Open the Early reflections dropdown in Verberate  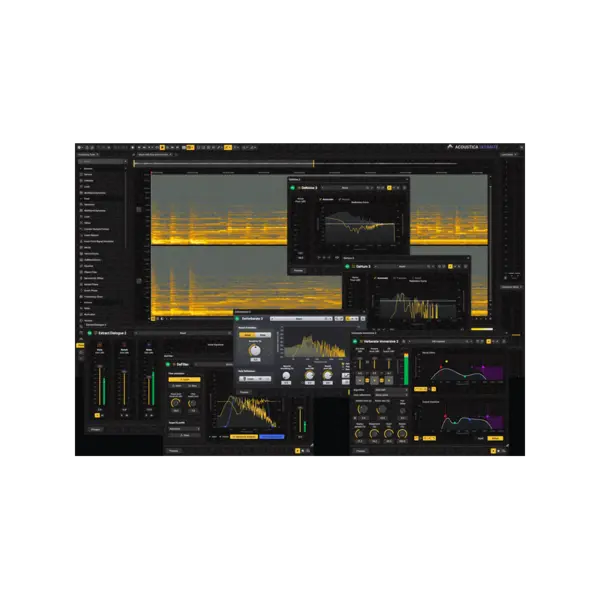pyautogui.click(x=391, y=395)
